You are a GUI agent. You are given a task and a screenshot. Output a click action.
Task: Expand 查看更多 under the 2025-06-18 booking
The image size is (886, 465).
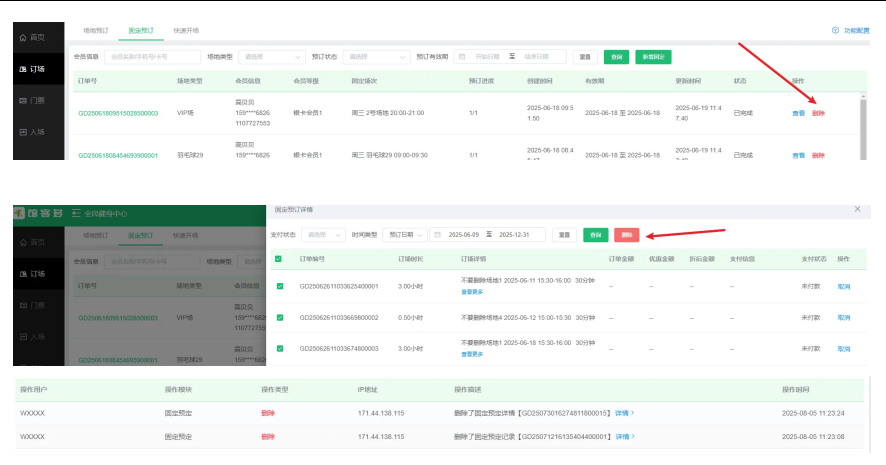[x=472, y=354]
